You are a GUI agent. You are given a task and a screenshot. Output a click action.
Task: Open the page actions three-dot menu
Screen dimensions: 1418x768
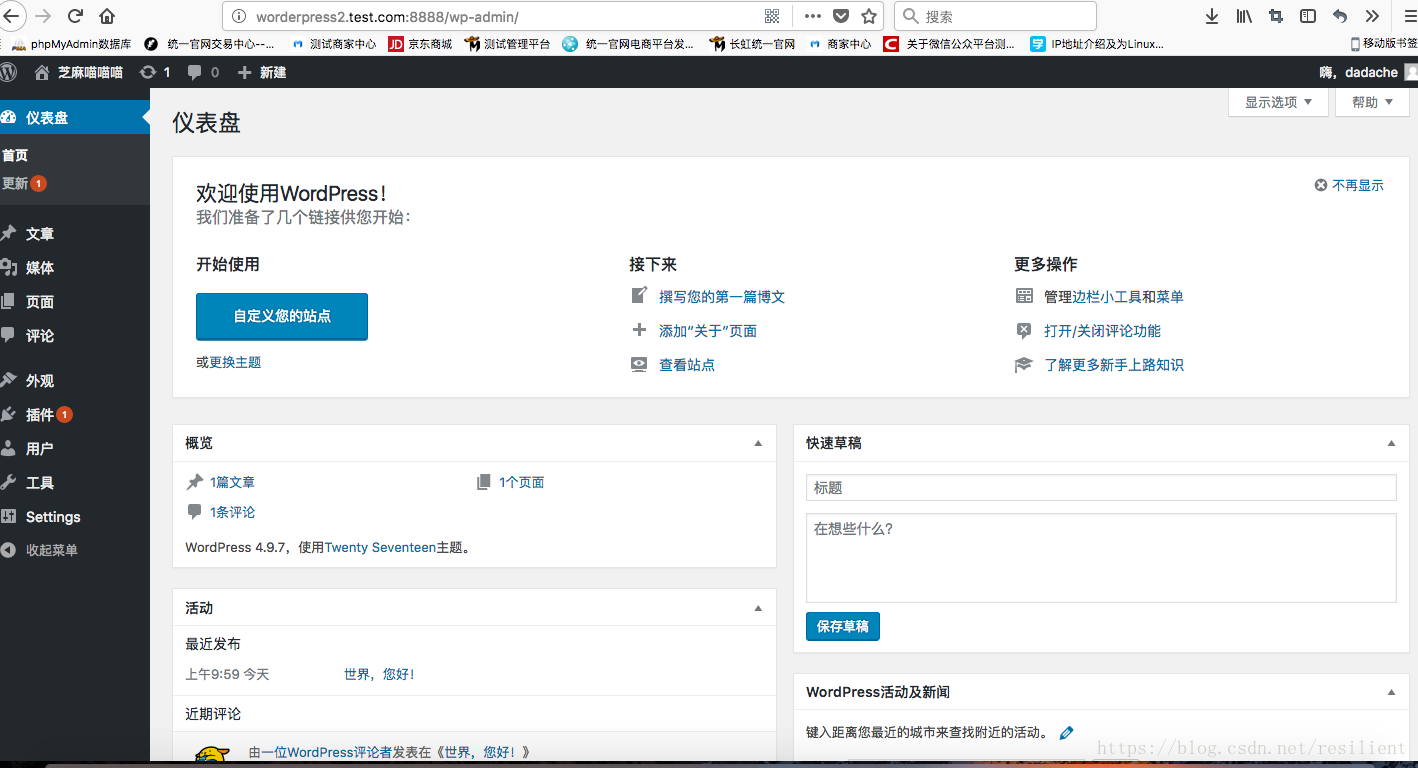point(812,16)
